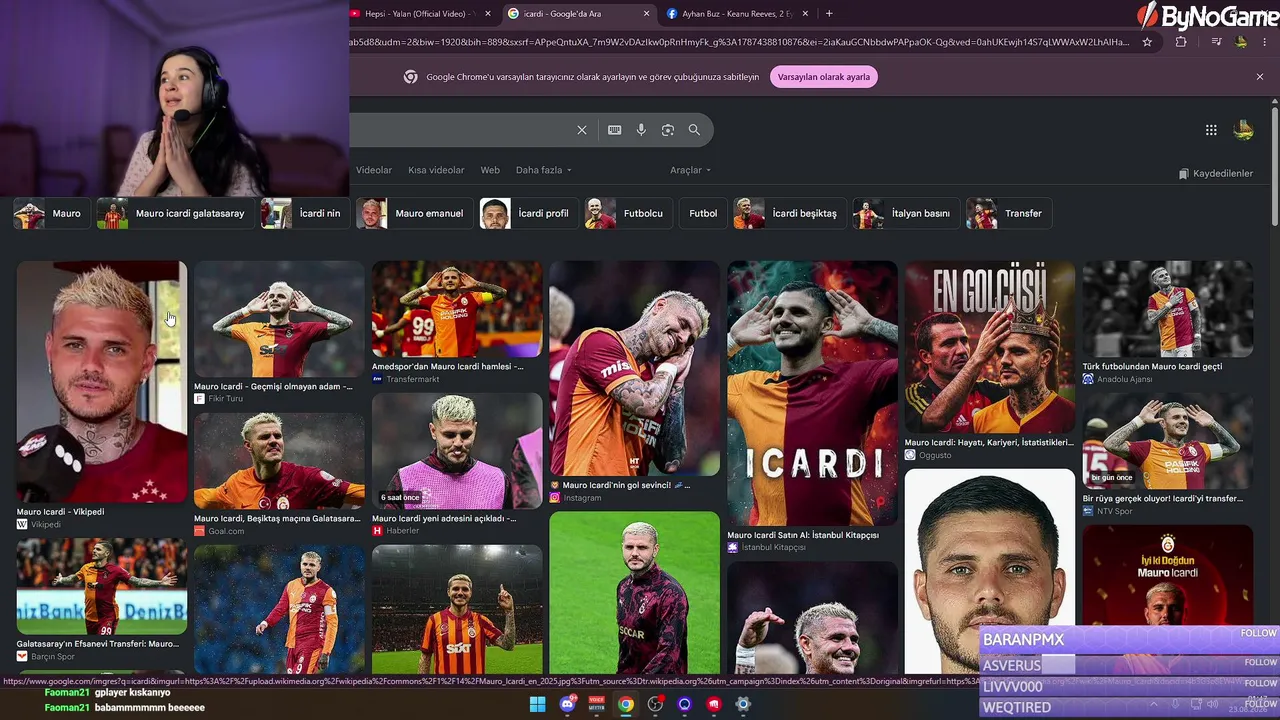Open the Mauro Icardi - Vikipedi image result
The image size is (1280, 720).
[x=102, y=382]
